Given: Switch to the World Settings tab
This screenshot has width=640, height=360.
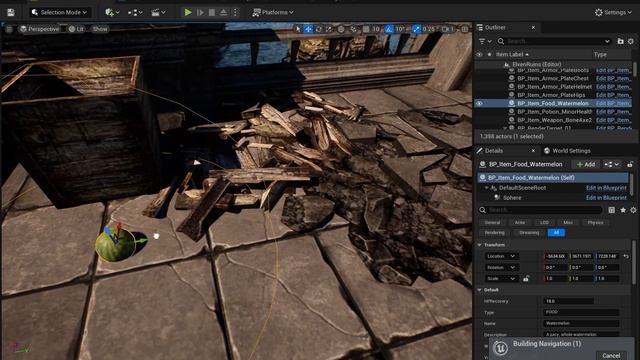Looking at the screenshot, I should click(x=567, y=151).
